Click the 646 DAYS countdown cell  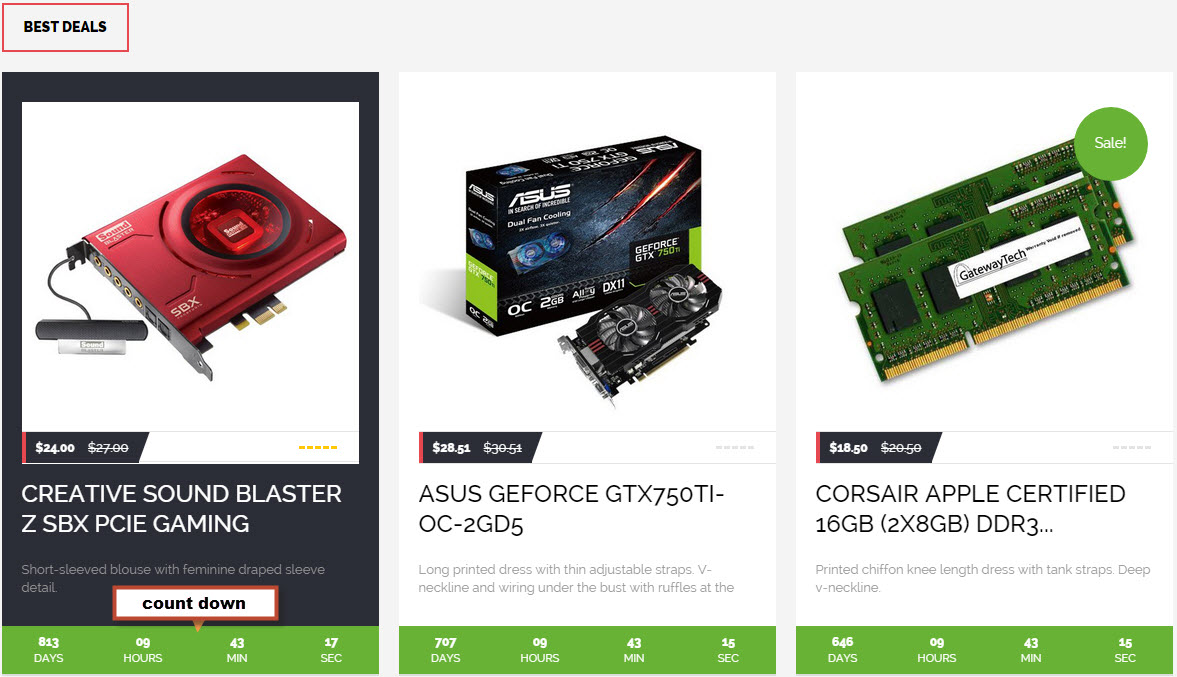[842, 650]
